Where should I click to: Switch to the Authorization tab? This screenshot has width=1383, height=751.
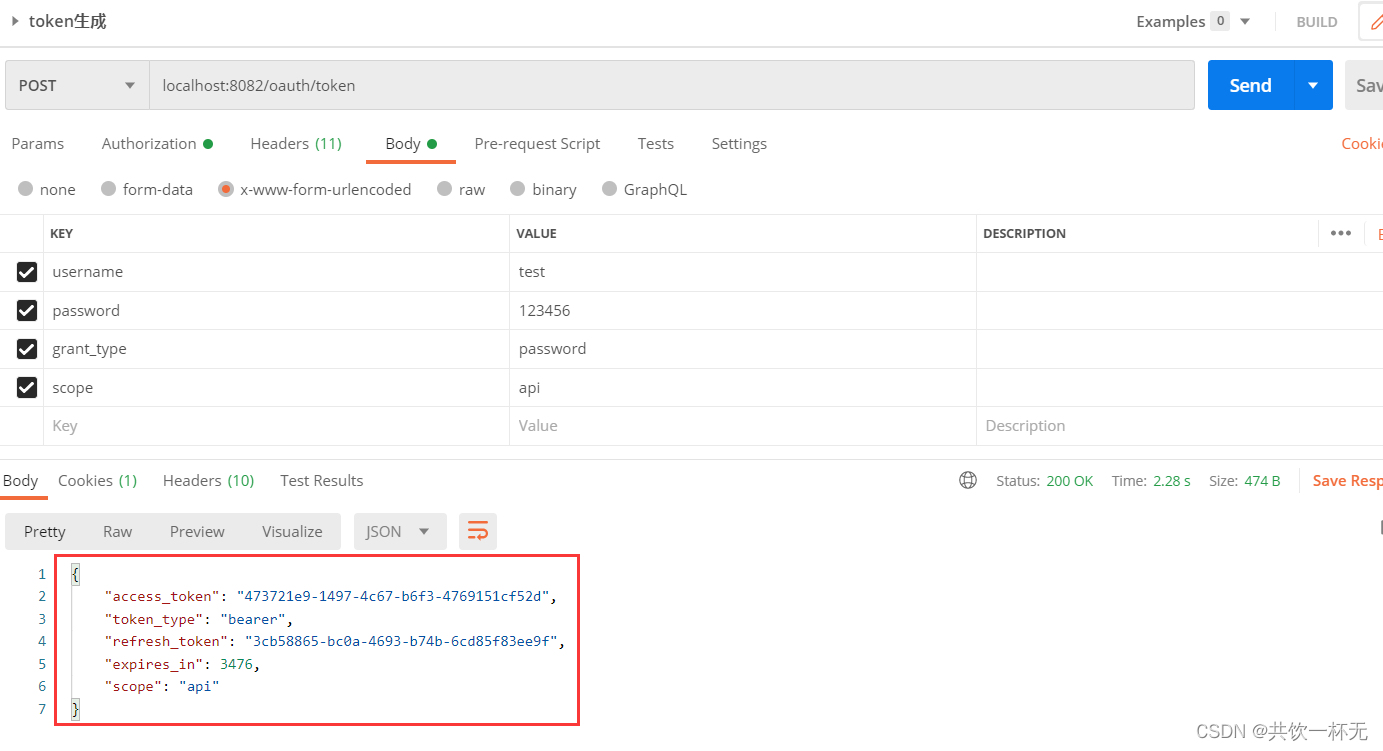point(157,144)
